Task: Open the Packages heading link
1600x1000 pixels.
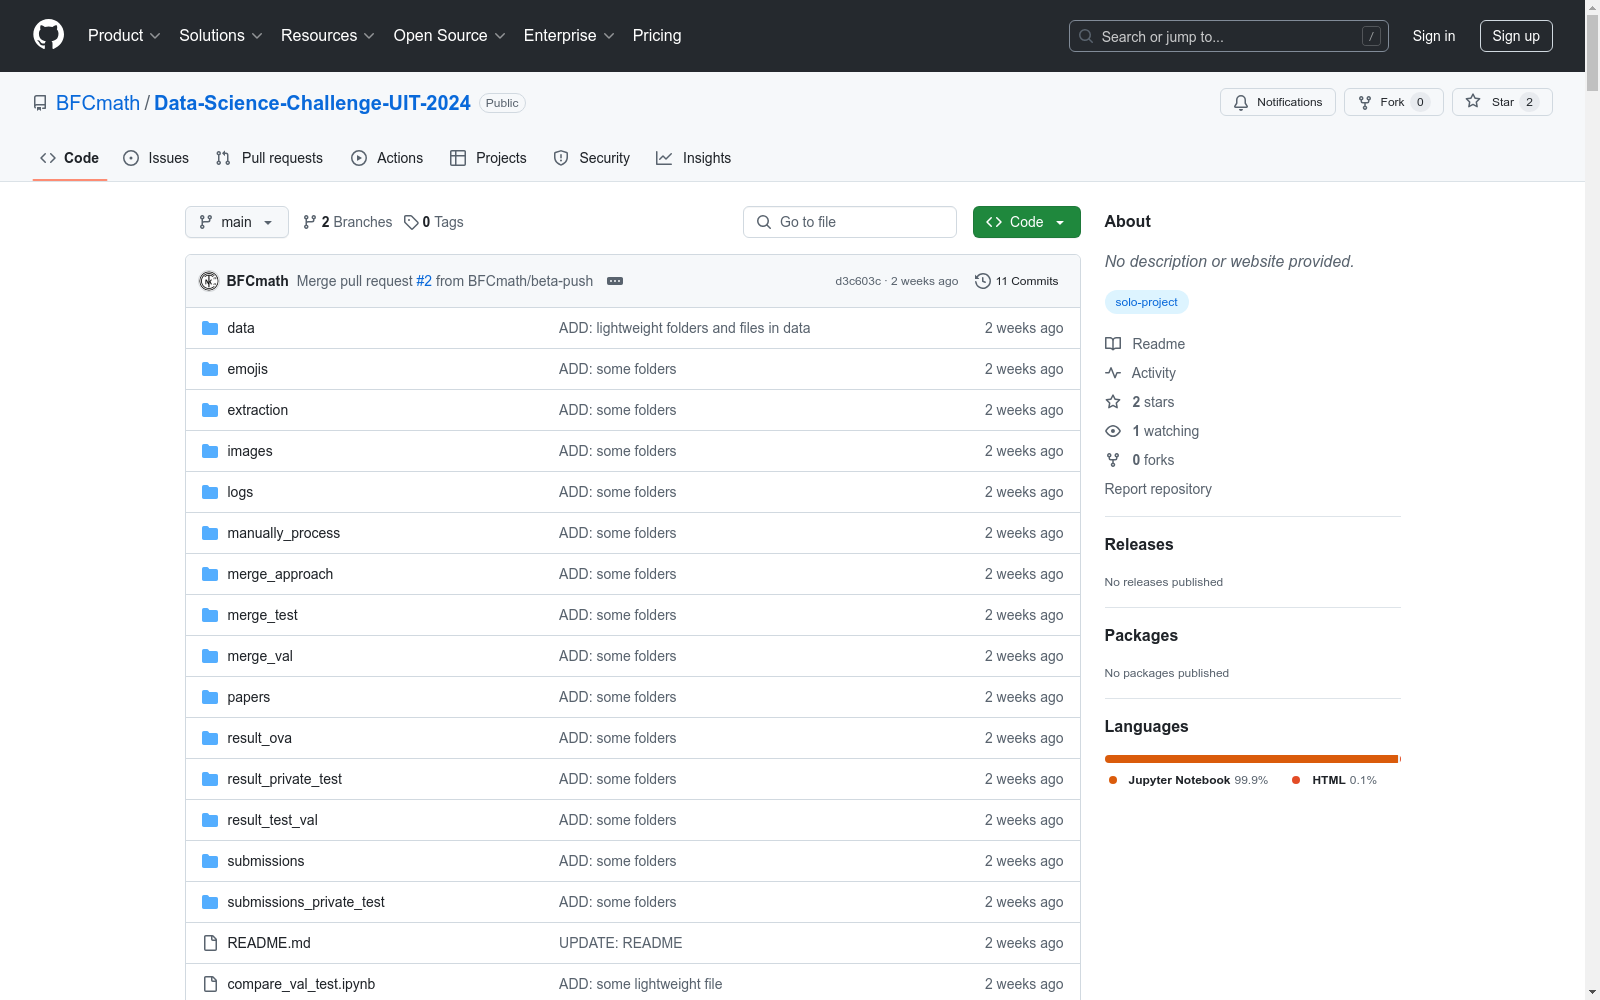Action: point(1141,635)
